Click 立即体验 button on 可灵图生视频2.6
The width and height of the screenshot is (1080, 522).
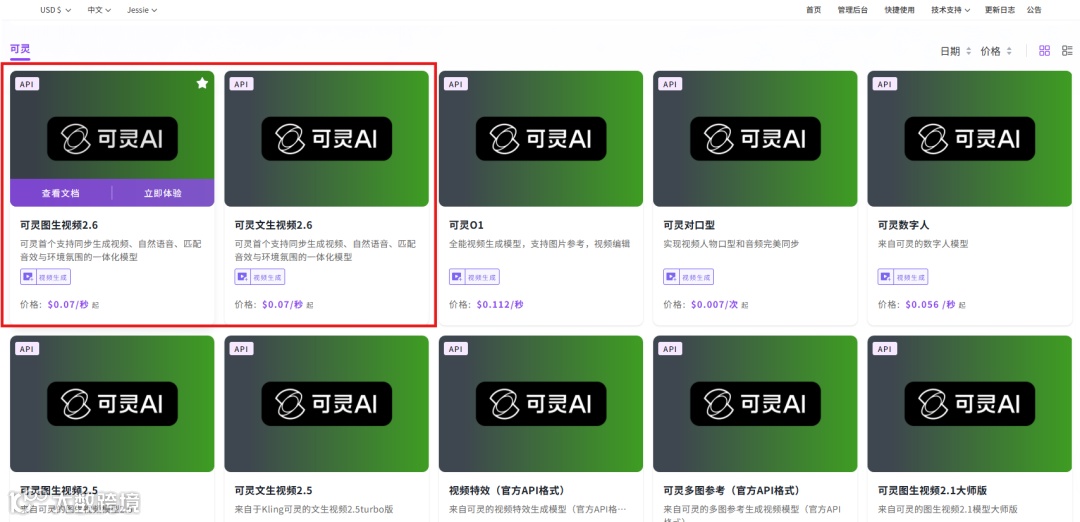pos(163,194)
